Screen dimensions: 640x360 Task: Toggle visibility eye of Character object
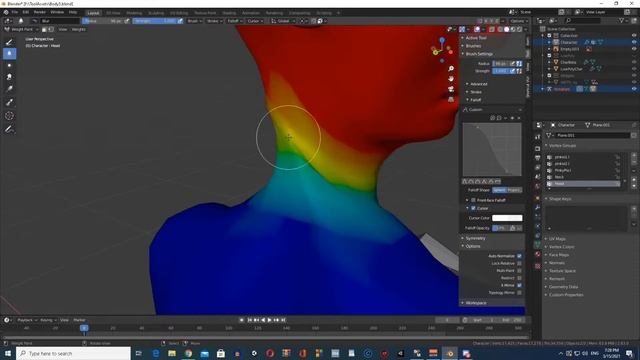[634, 42]
